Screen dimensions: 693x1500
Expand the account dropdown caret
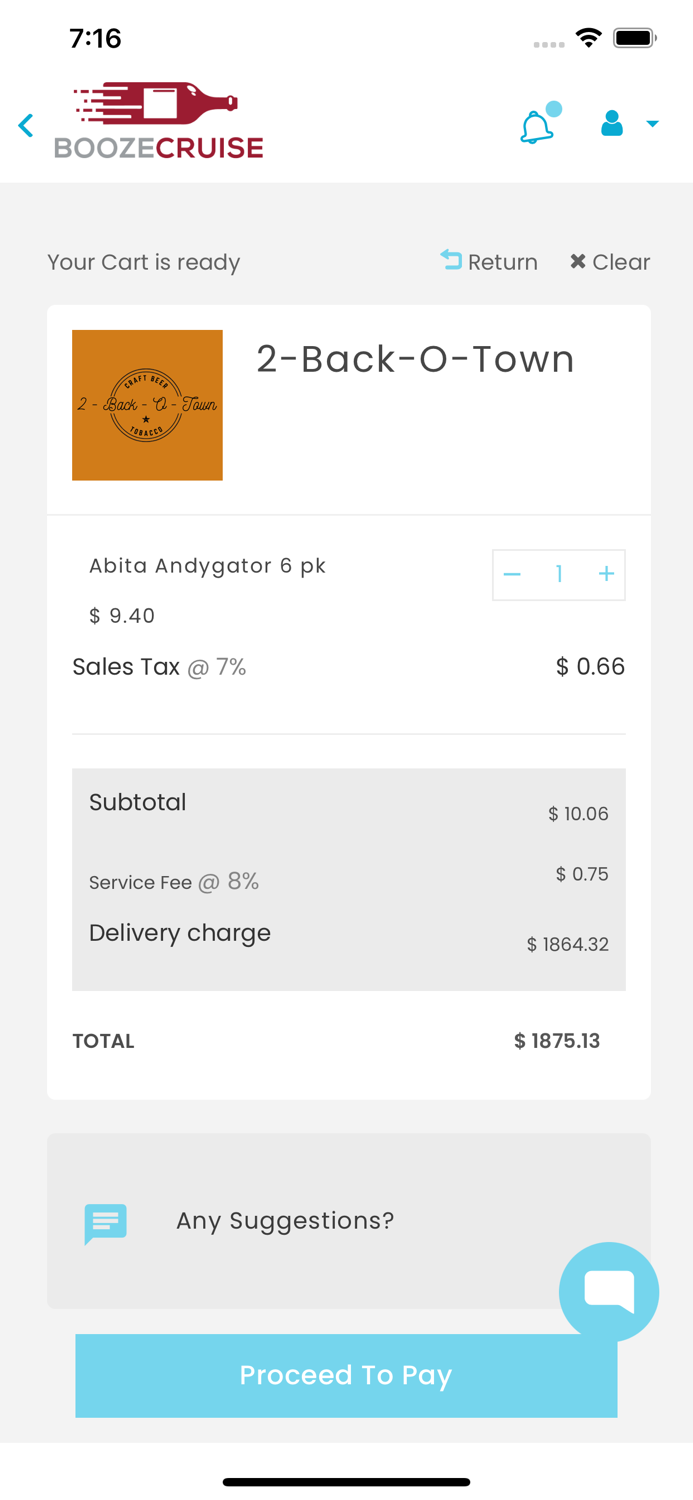(x=653, y=124)
